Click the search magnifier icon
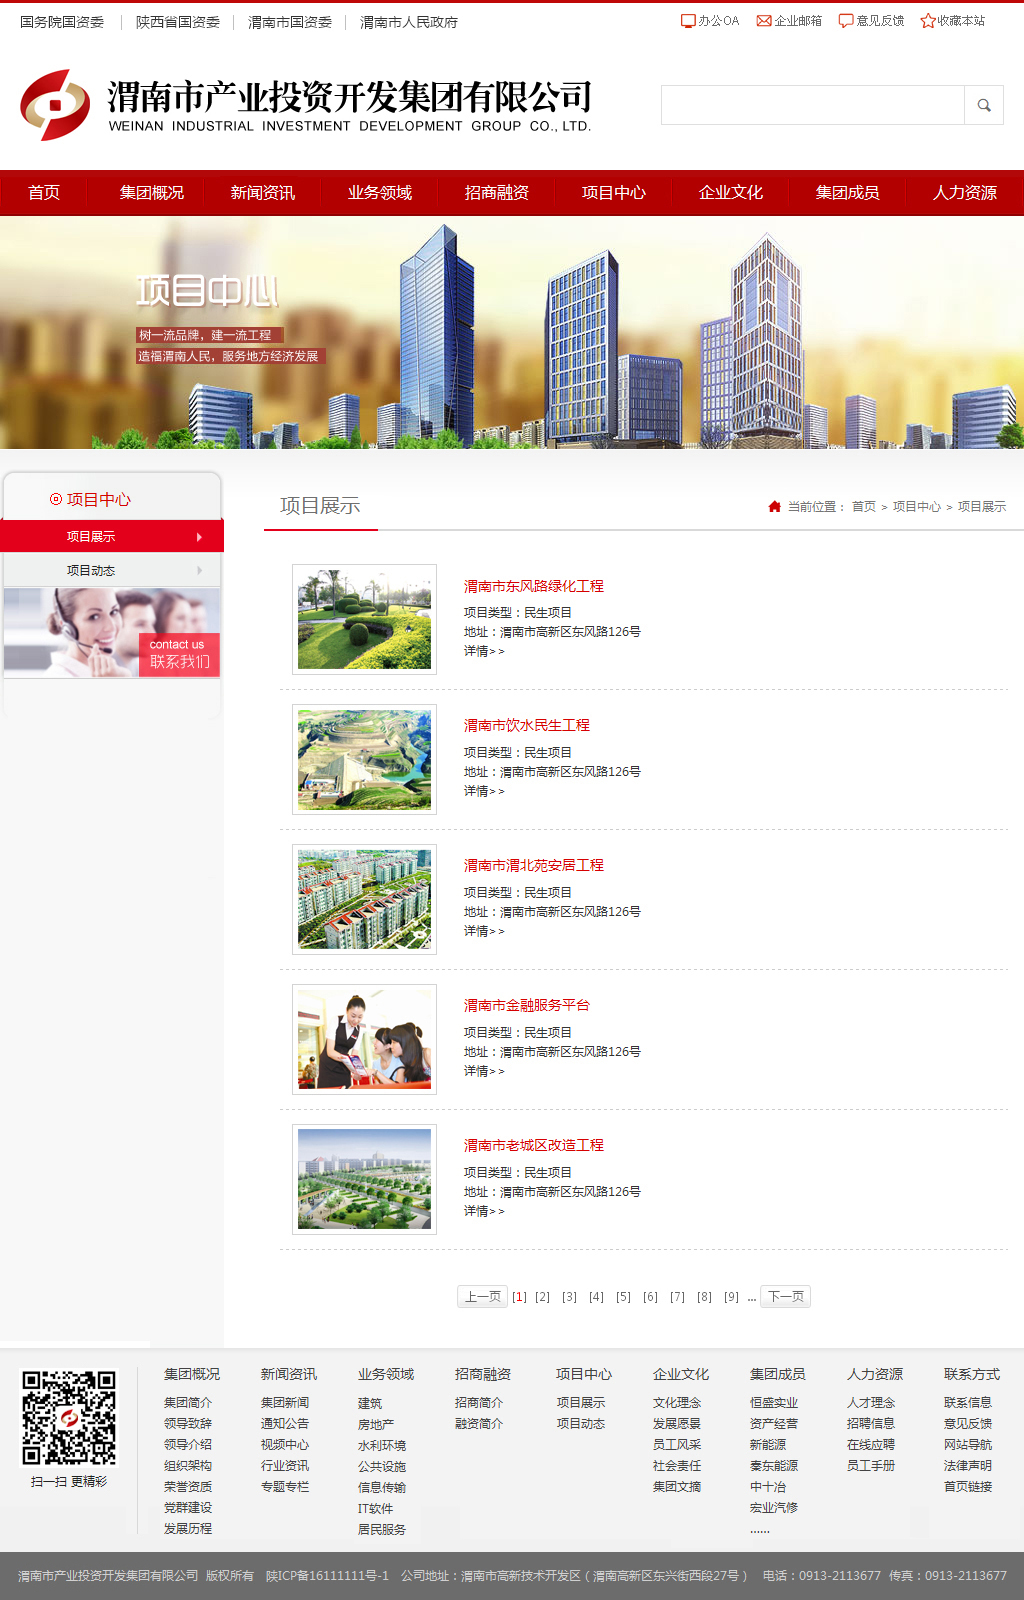 984,105
